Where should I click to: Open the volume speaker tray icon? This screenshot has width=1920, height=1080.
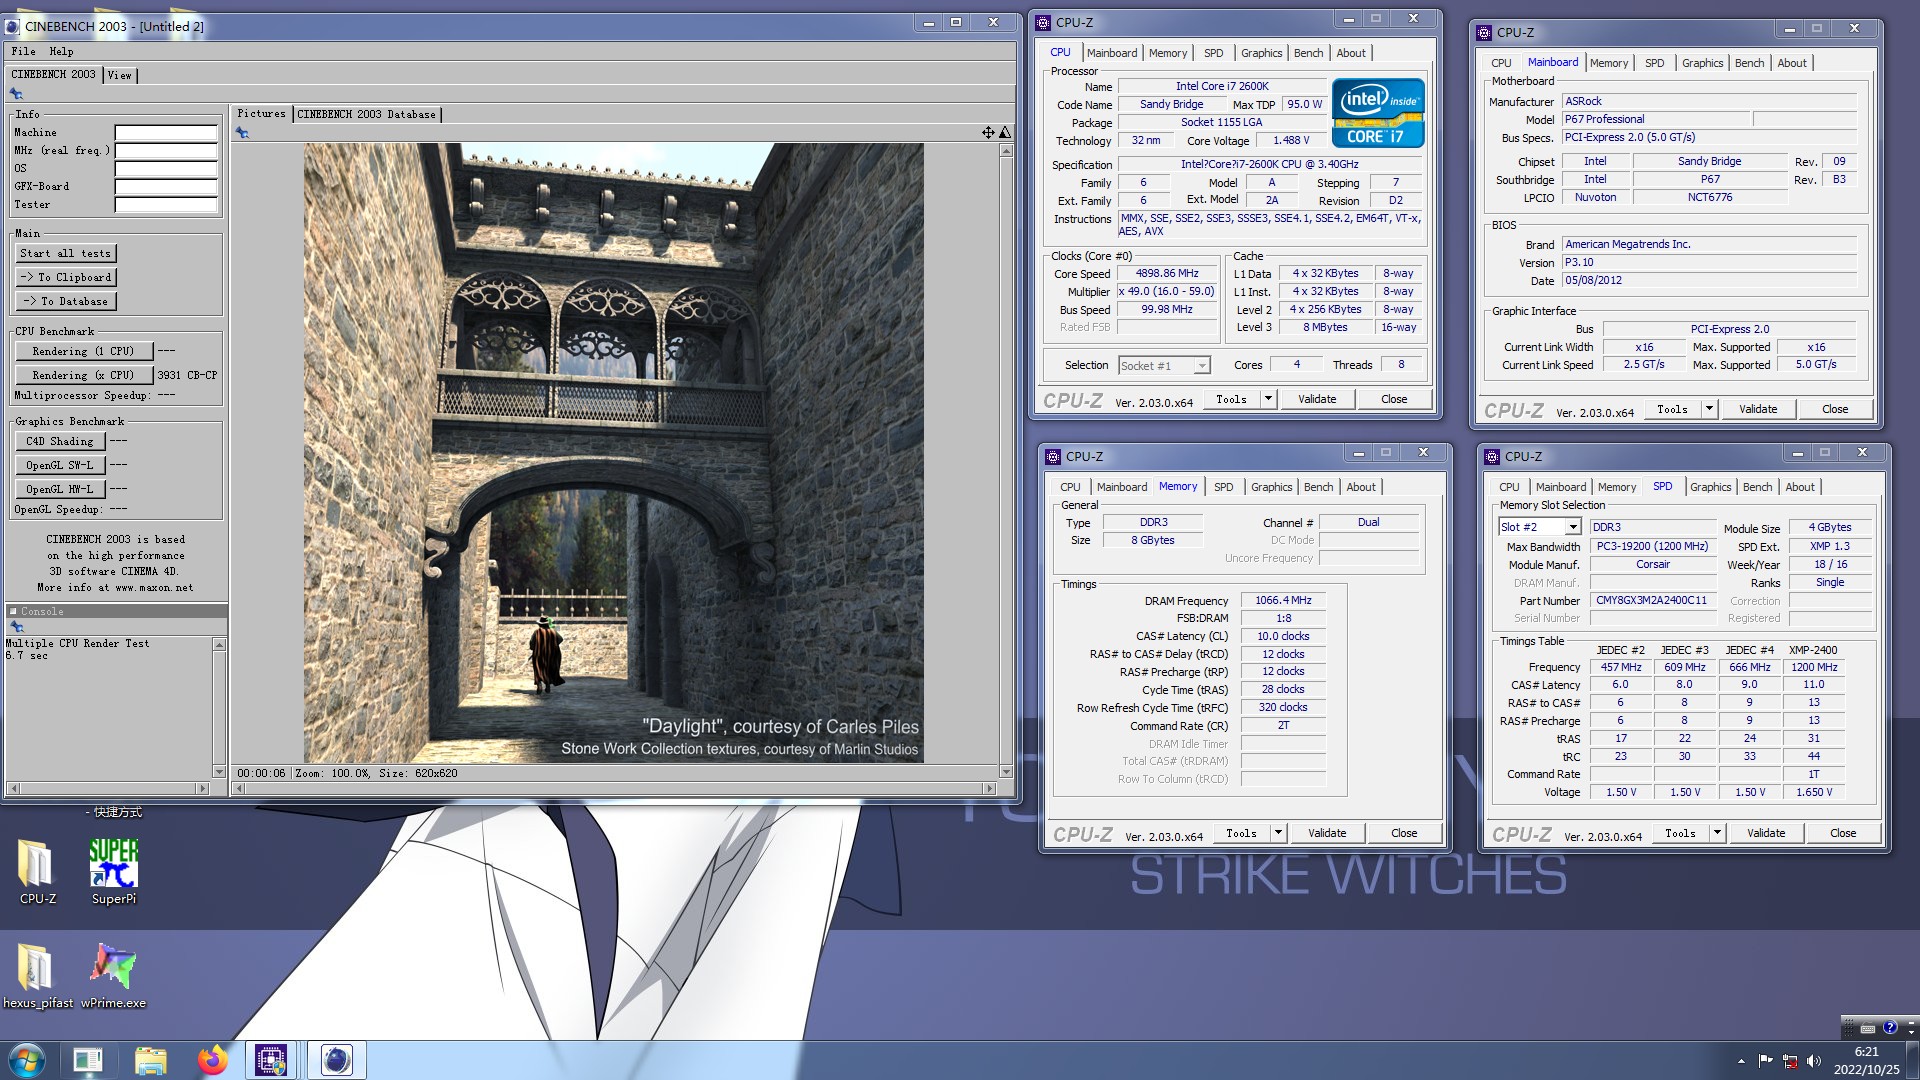(x=1814, y=1061)
